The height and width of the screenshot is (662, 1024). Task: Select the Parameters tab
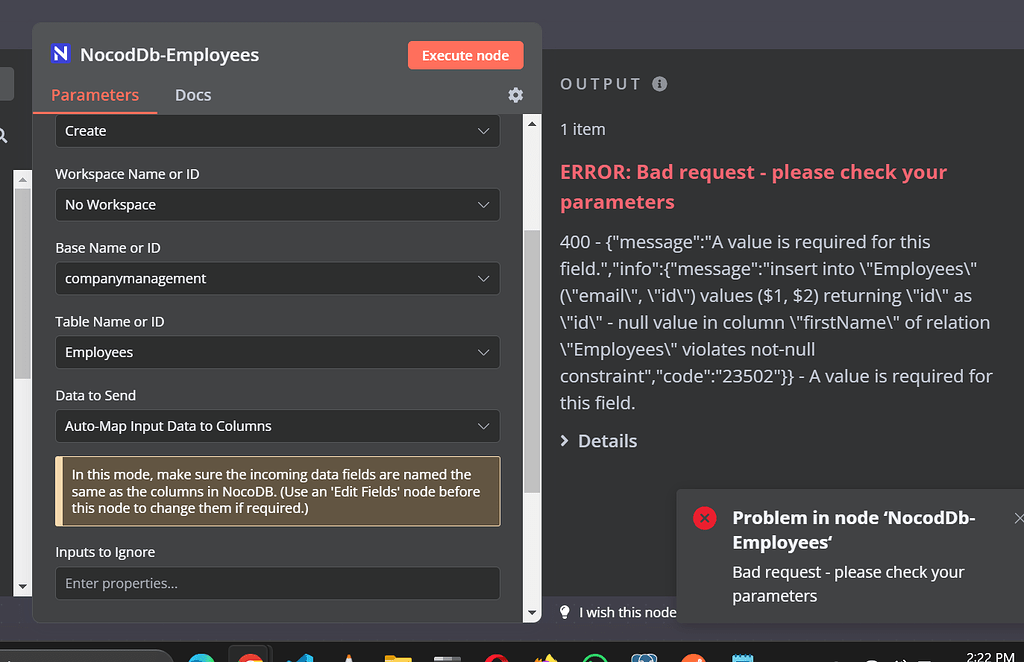coord(95,95)
